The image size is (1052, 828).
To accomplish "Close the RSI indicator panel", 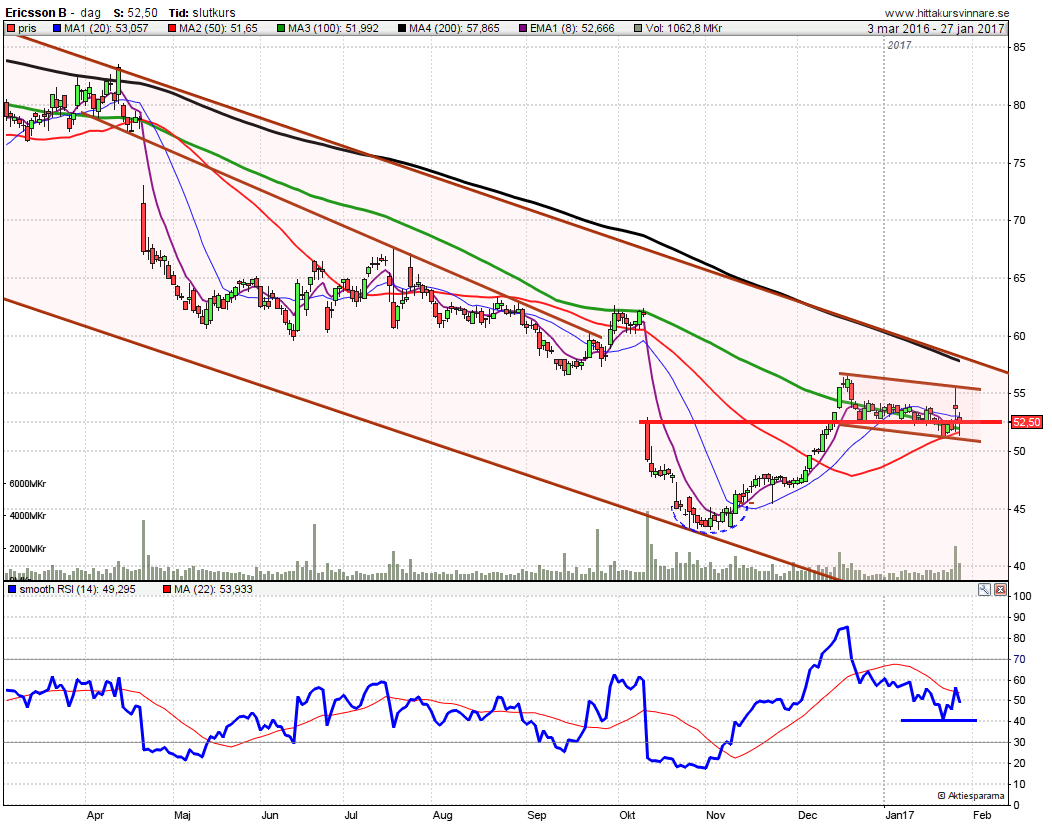I will 1000,590.
